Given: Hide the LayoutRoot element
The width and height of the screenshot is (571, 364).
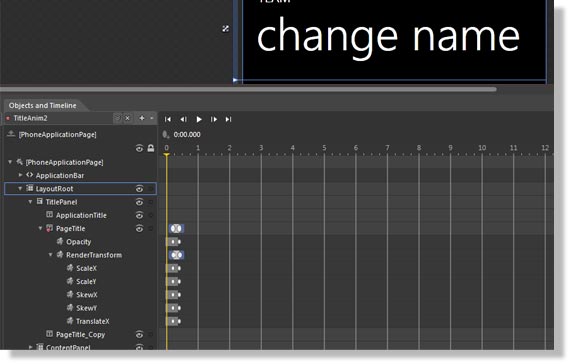Looking at the screenshot, I should tap(139, 189).
